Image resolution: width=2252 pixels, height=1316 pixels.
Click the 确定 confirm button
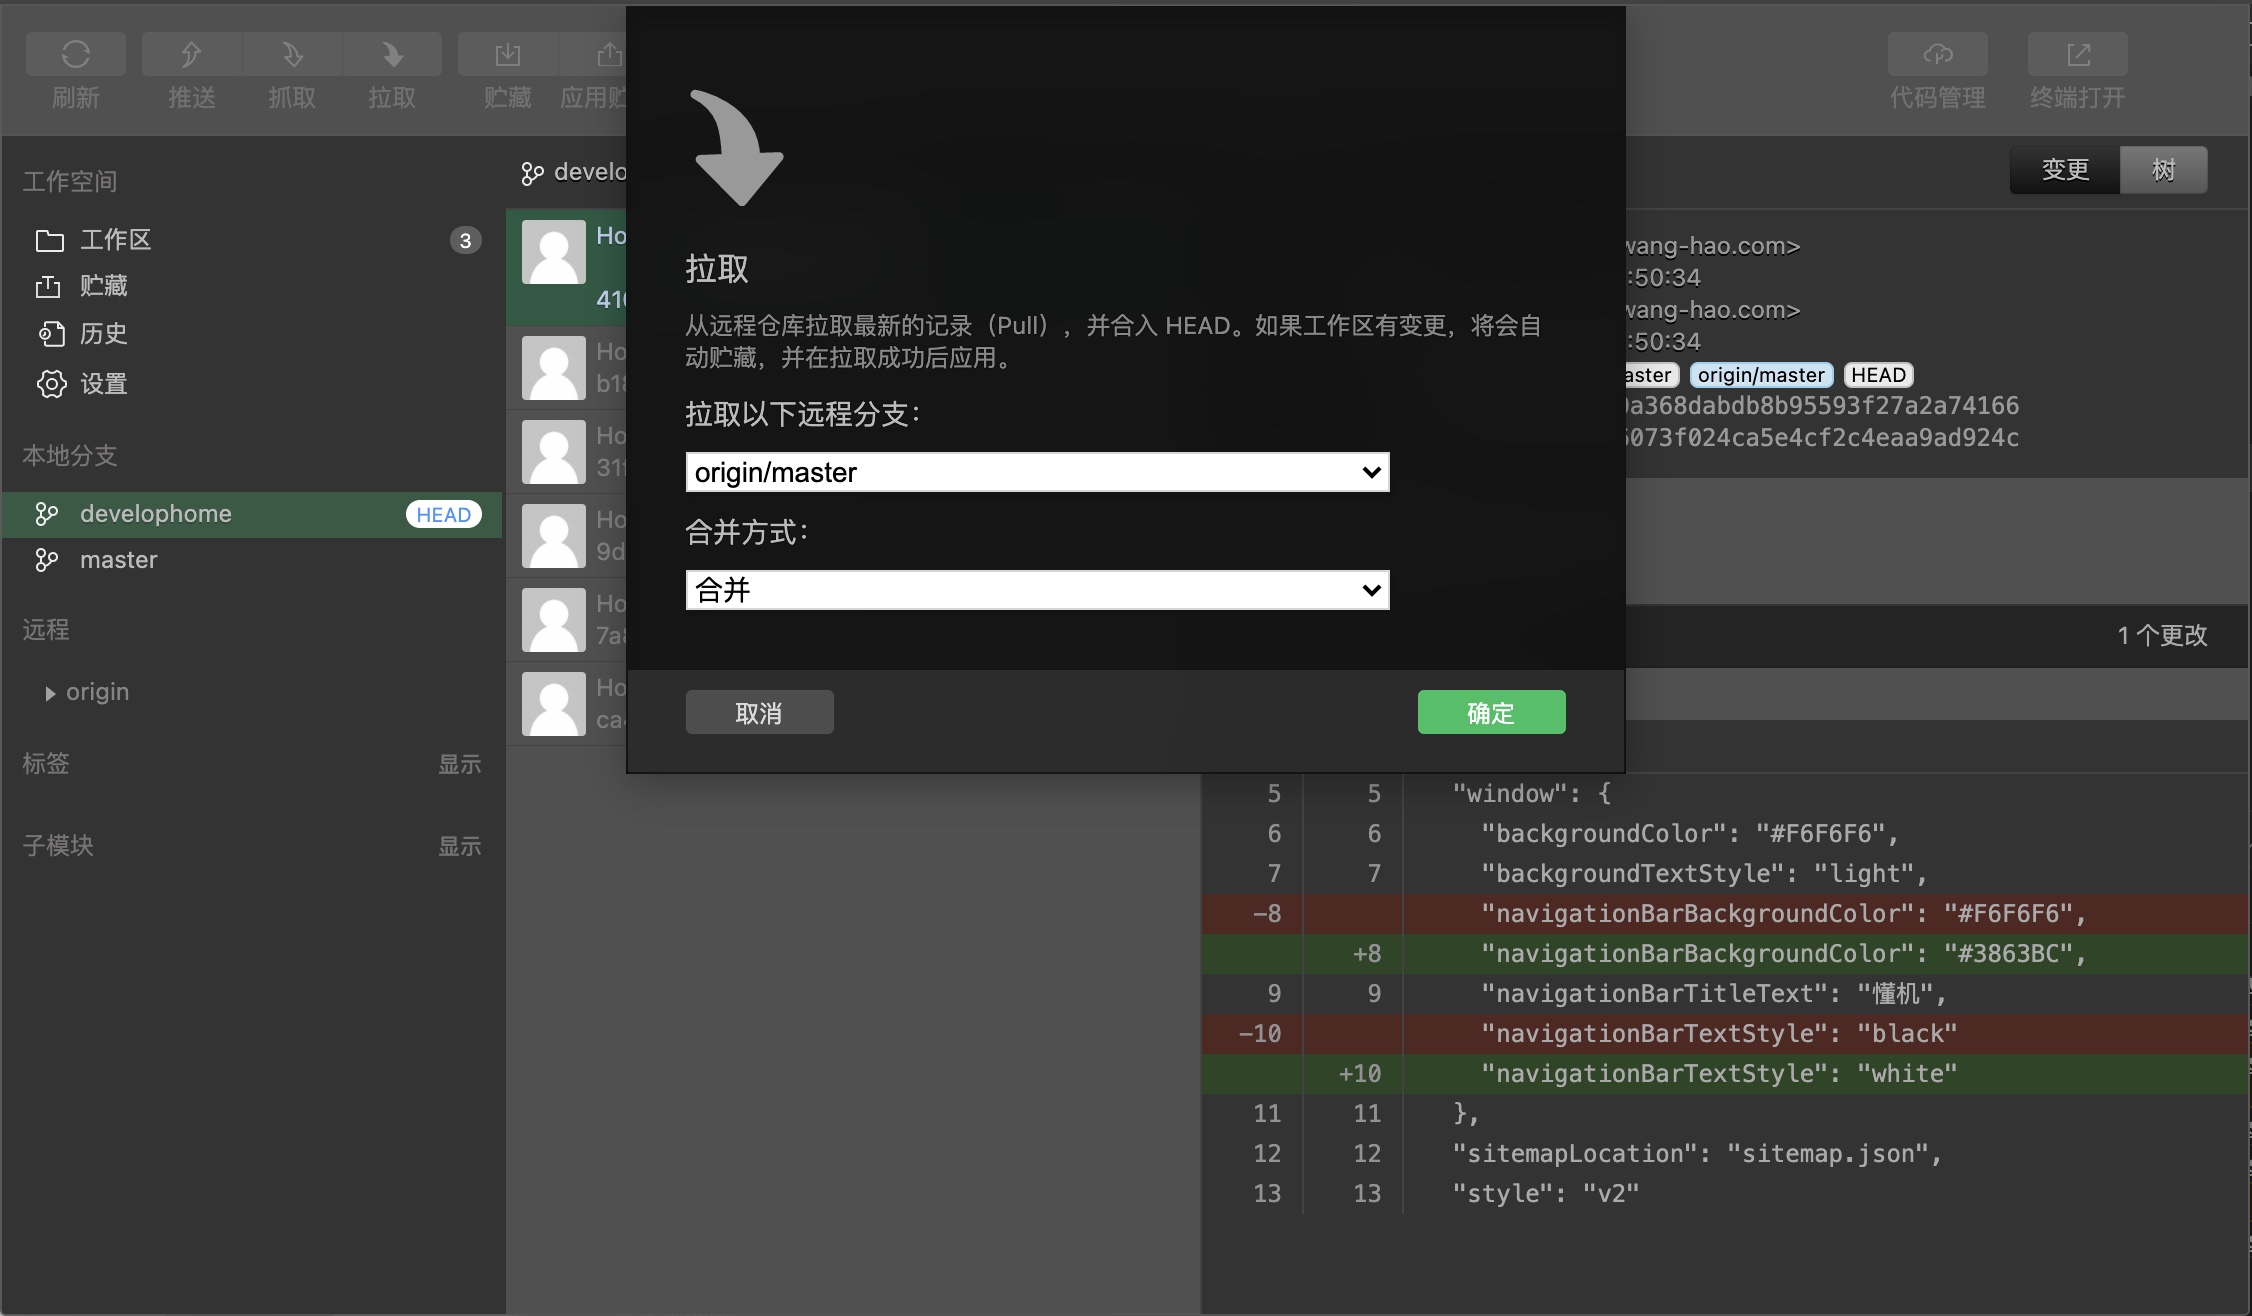pos(1491,712)
